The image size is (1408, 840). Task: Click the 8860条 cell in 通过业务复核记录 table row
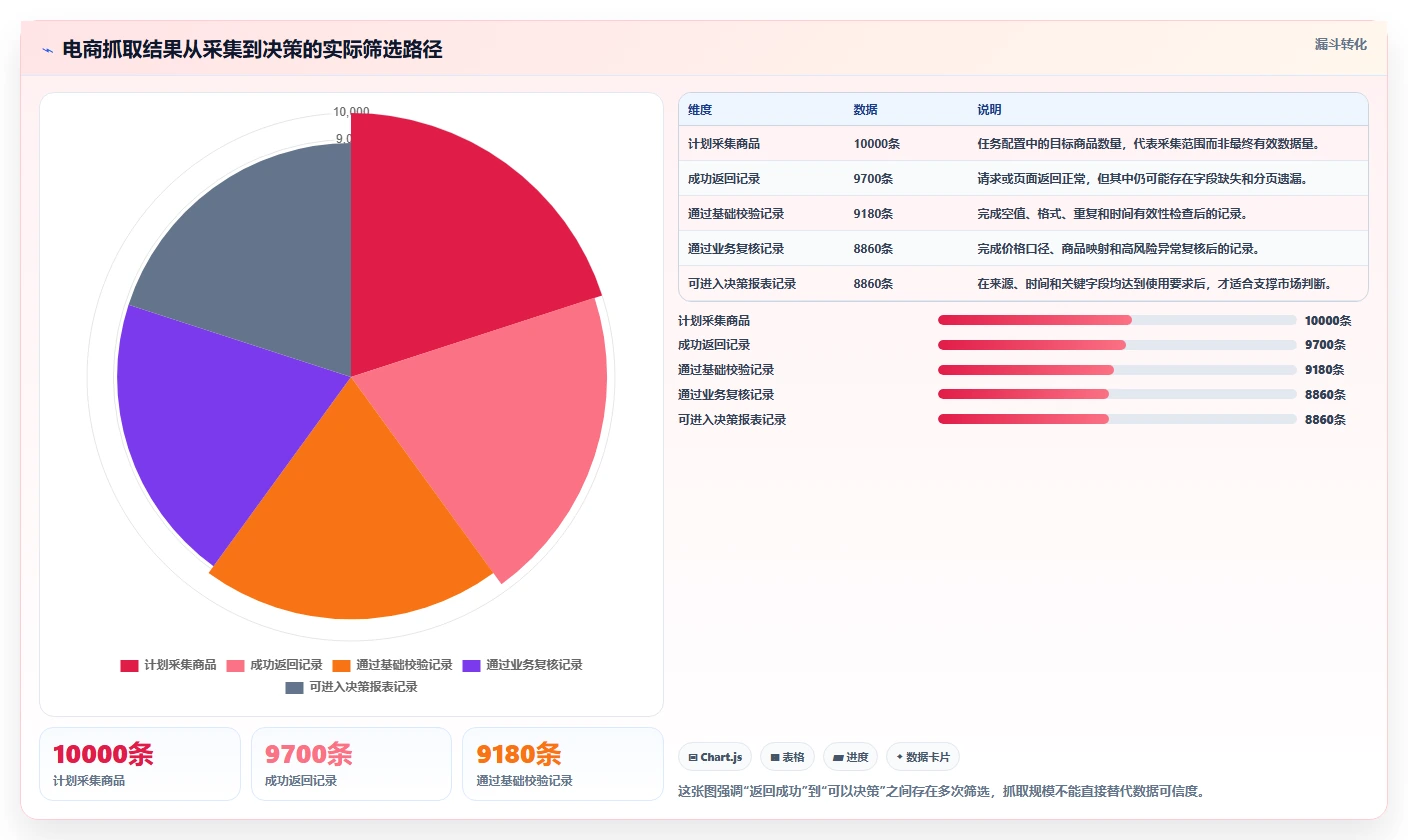874,249
